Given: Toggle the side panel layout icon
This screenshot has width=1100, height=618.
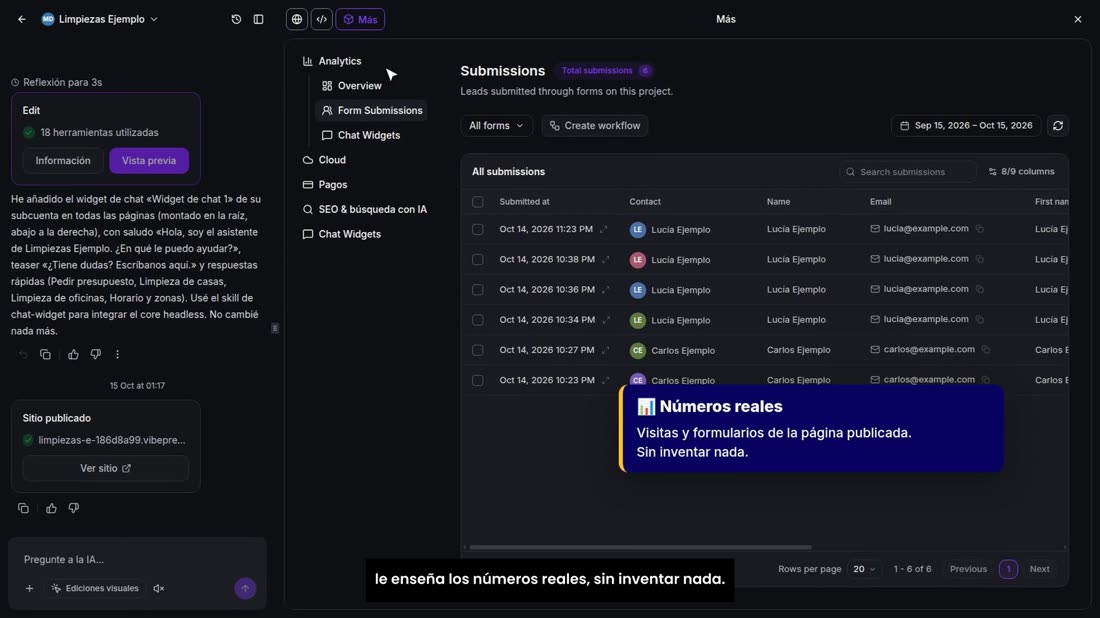Looking at the screenshot, I should (258, 20).
